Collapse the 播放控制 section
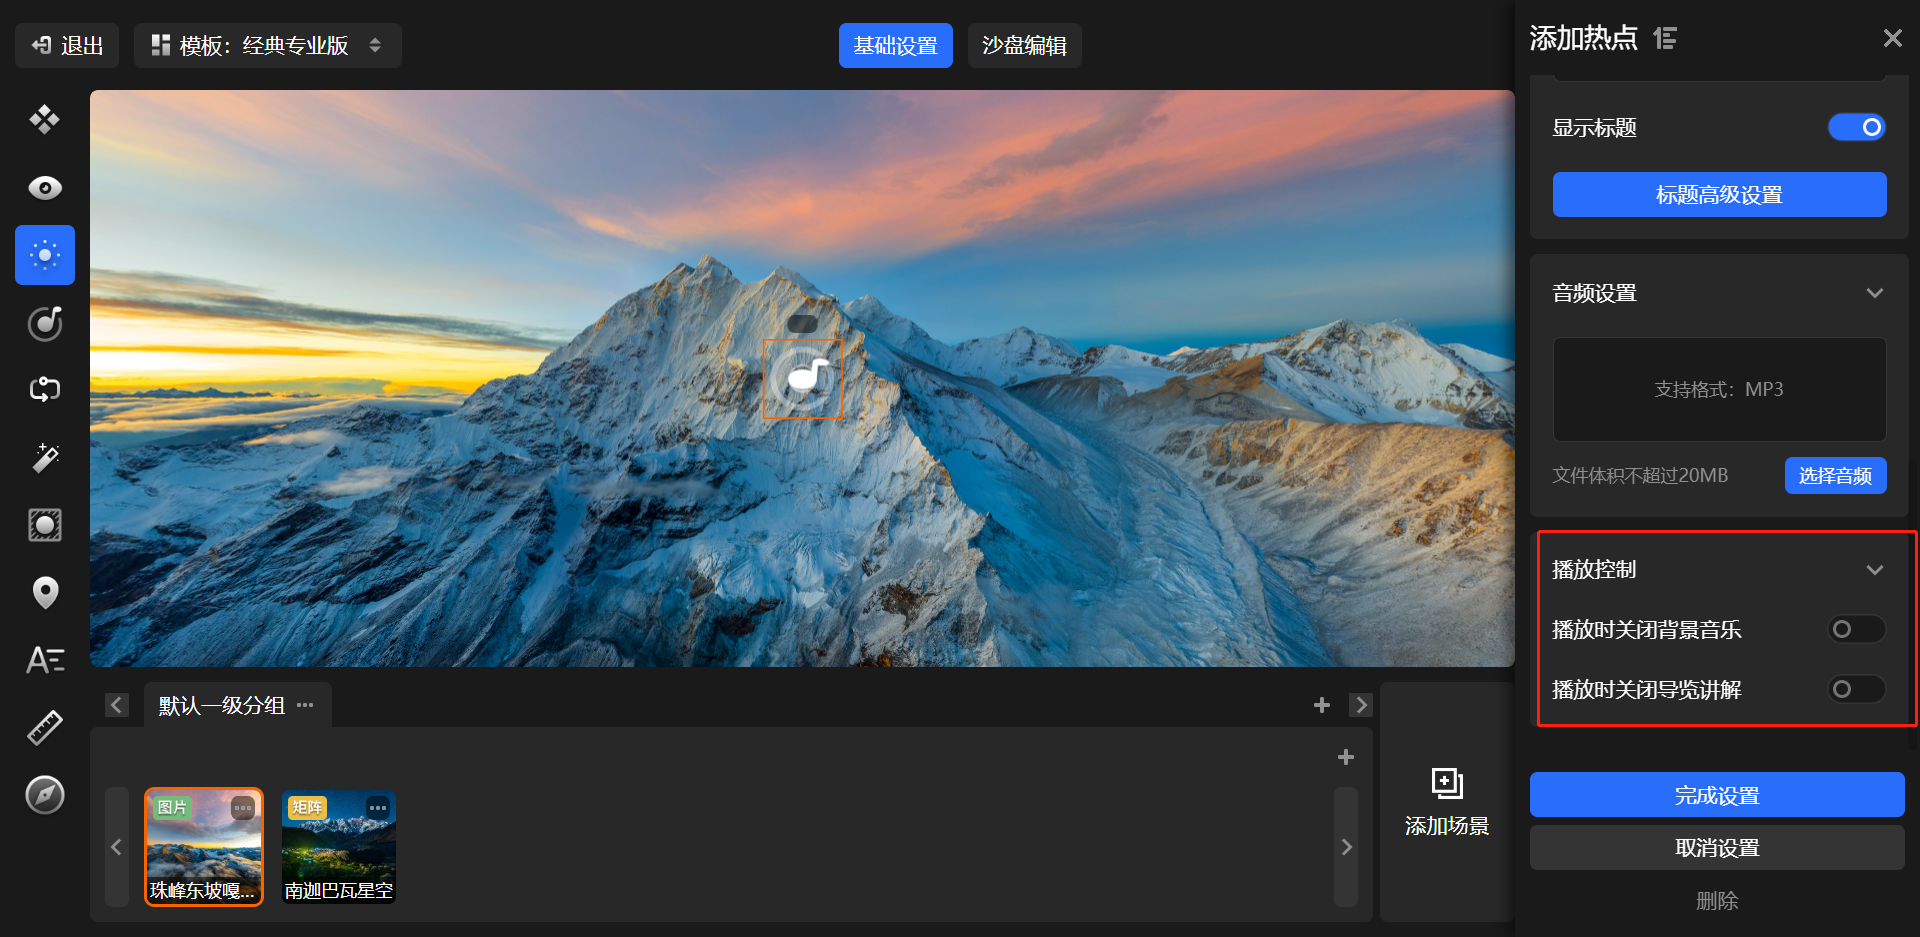 tap(1874, 570)
